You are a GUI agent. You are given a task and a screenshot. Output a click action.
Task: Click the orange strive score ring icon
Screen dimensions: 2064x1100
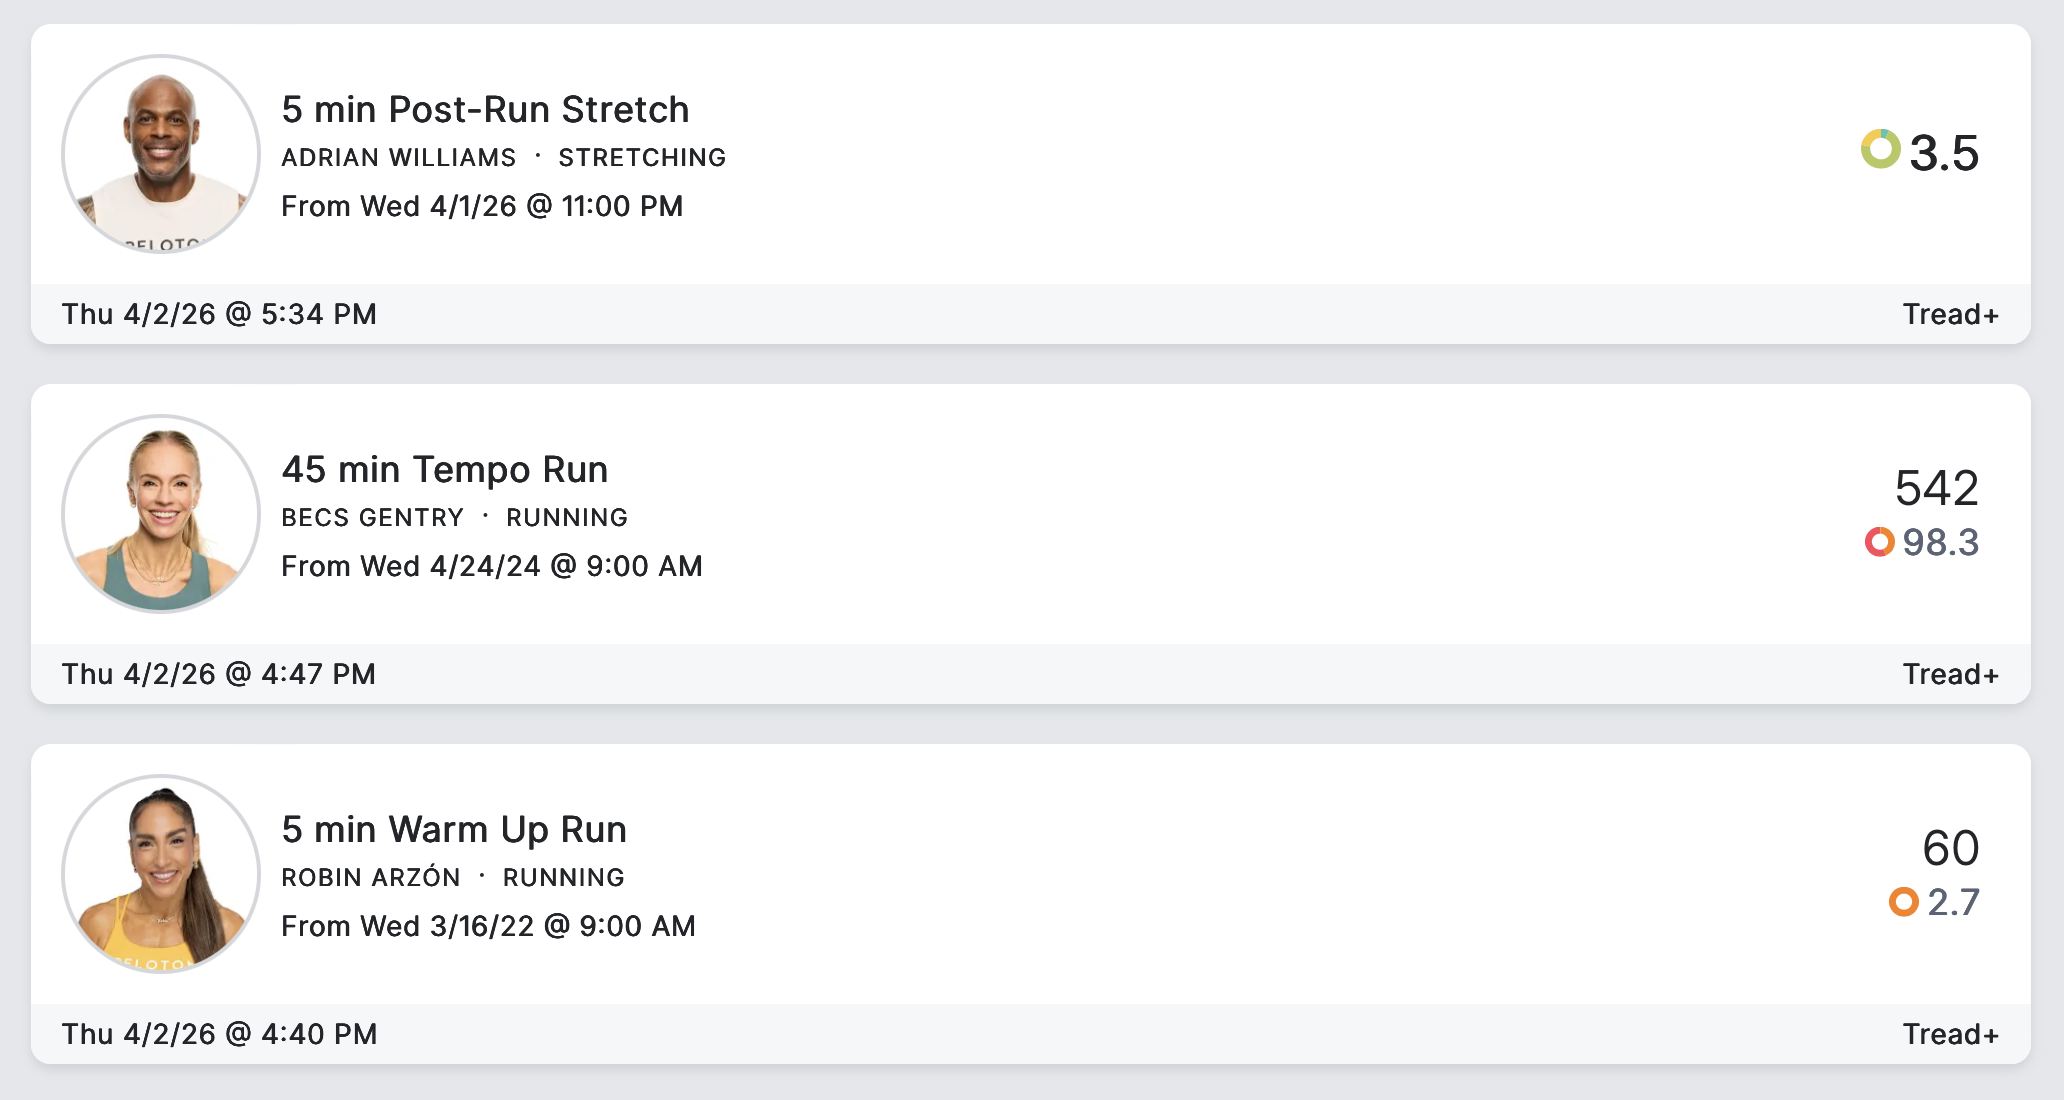point(1904,902)
